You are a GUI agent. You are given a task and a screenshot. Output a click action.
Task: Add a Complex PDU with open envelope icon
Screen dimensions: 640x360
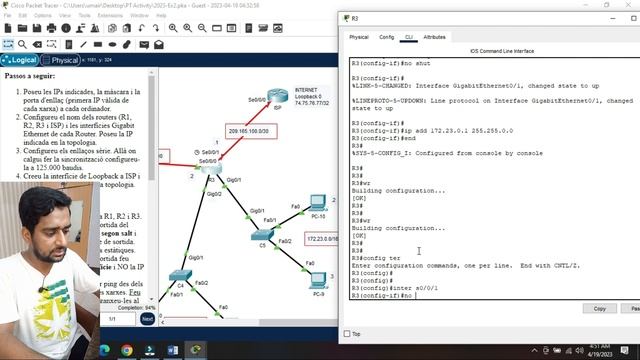(159, 44)
